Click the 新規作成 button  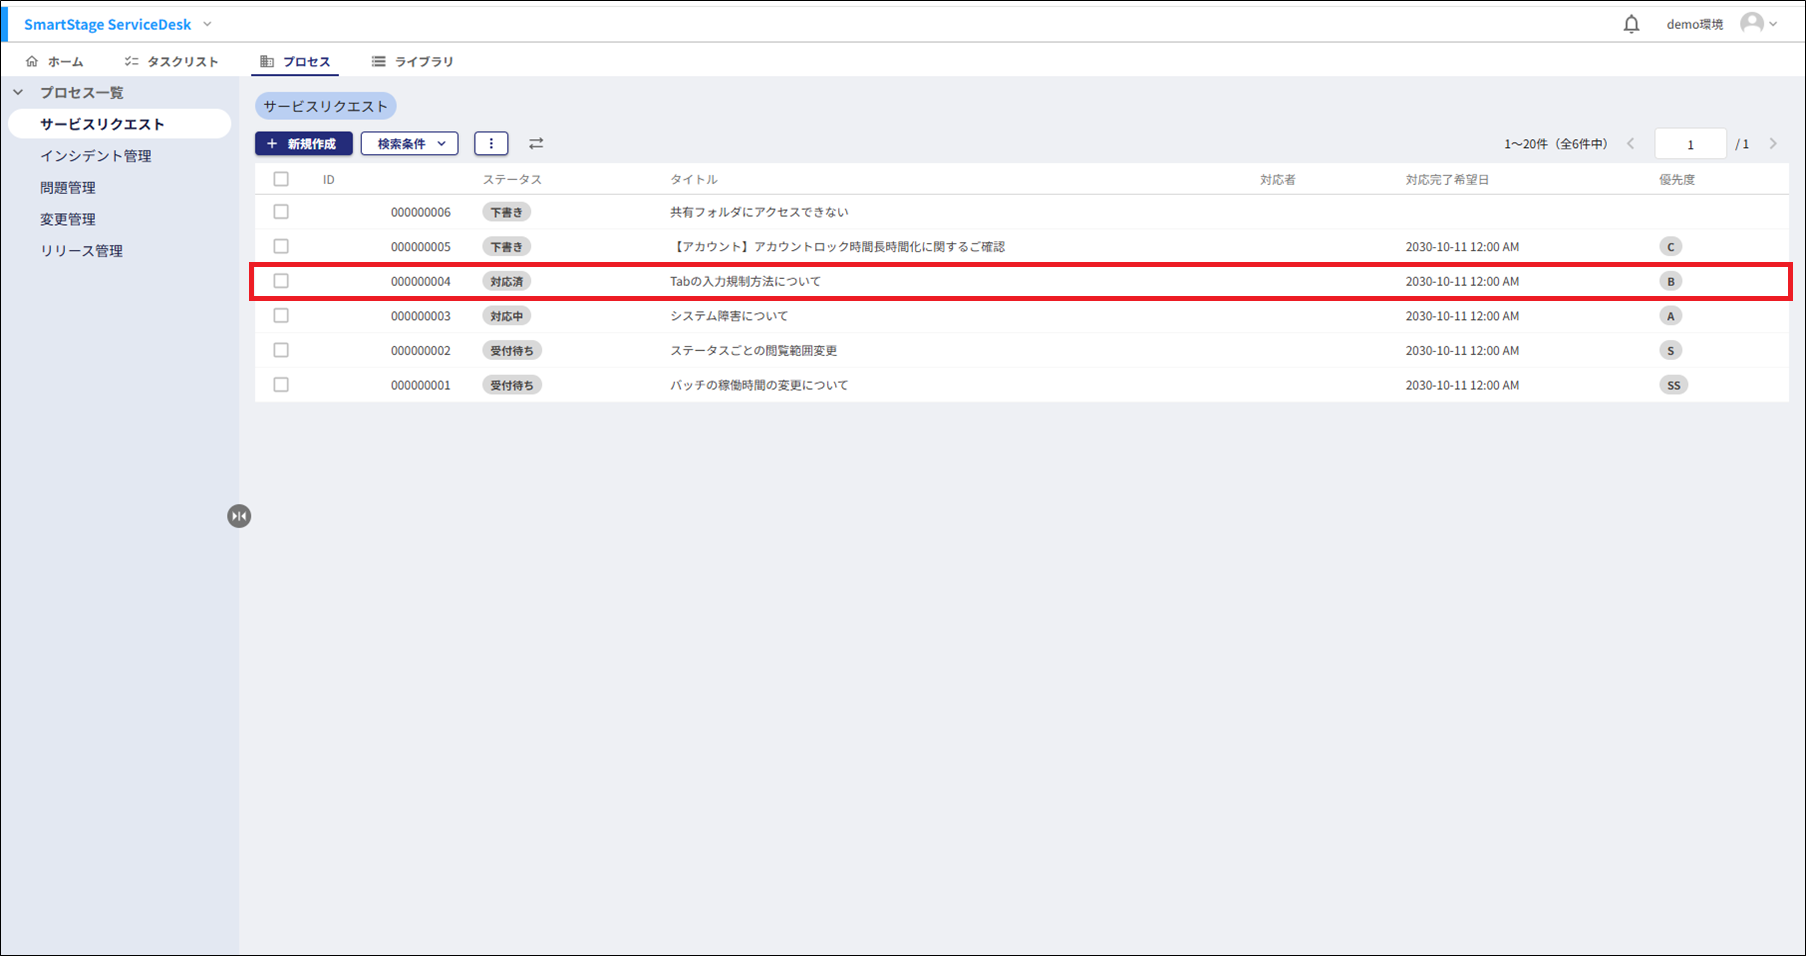303,144
